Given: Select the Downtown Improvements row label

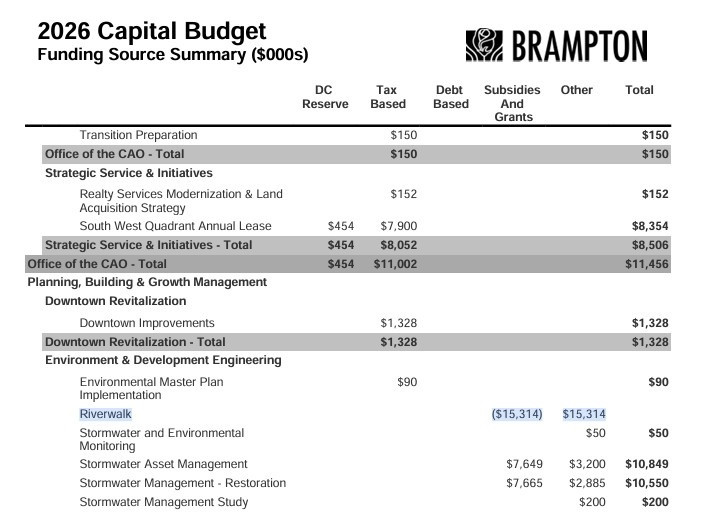Looking at the screenshot, I should 147,323.
